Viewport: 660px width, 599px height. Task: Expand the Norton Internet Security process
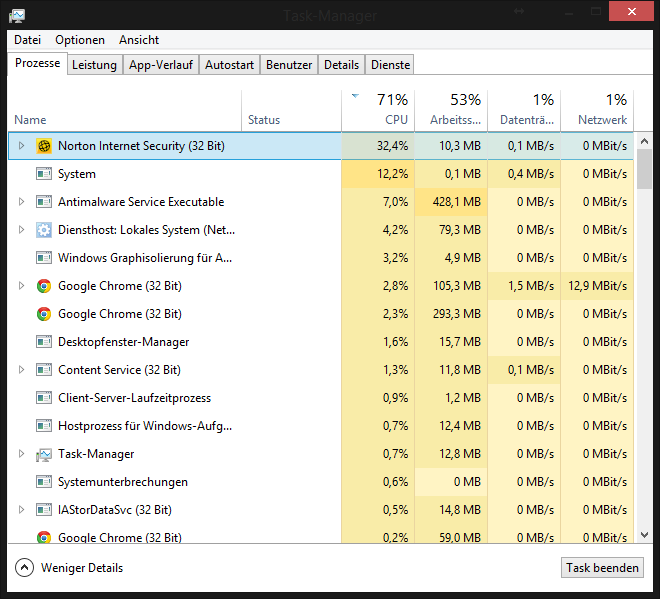pyautogui.click(x=21, y=146)
